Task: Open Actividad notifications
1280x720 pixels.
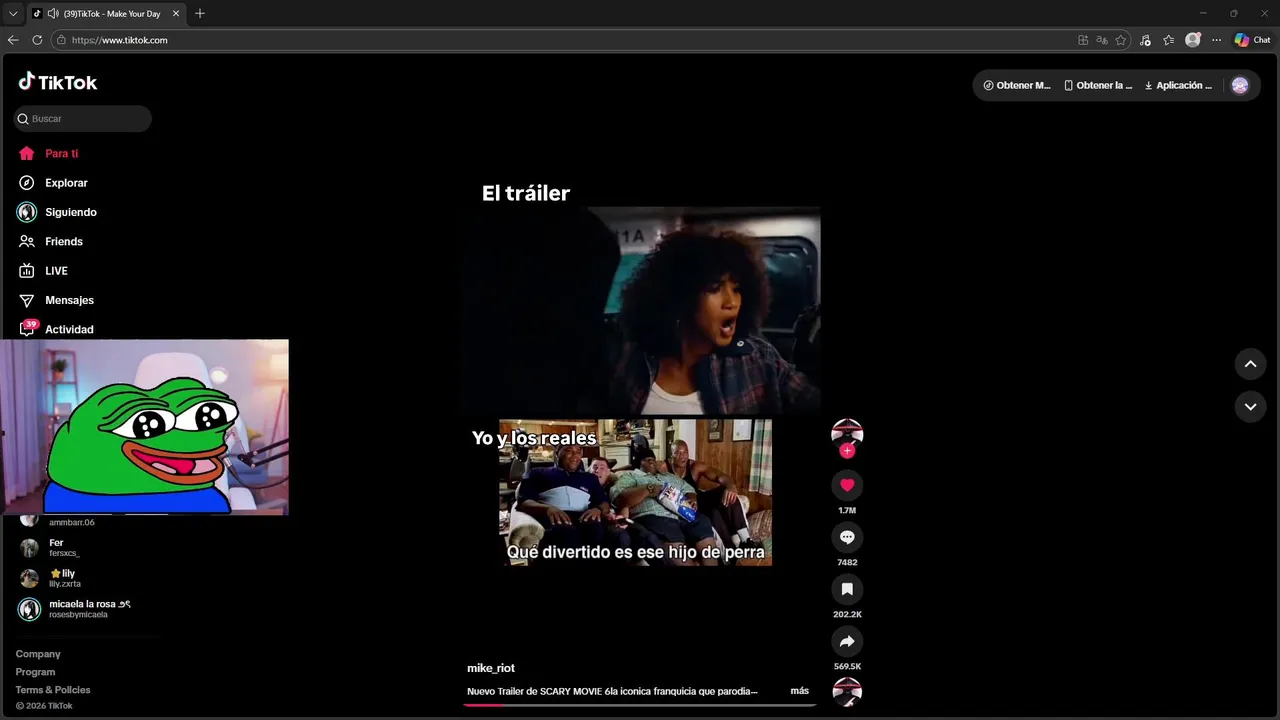Action: [55, 329]
